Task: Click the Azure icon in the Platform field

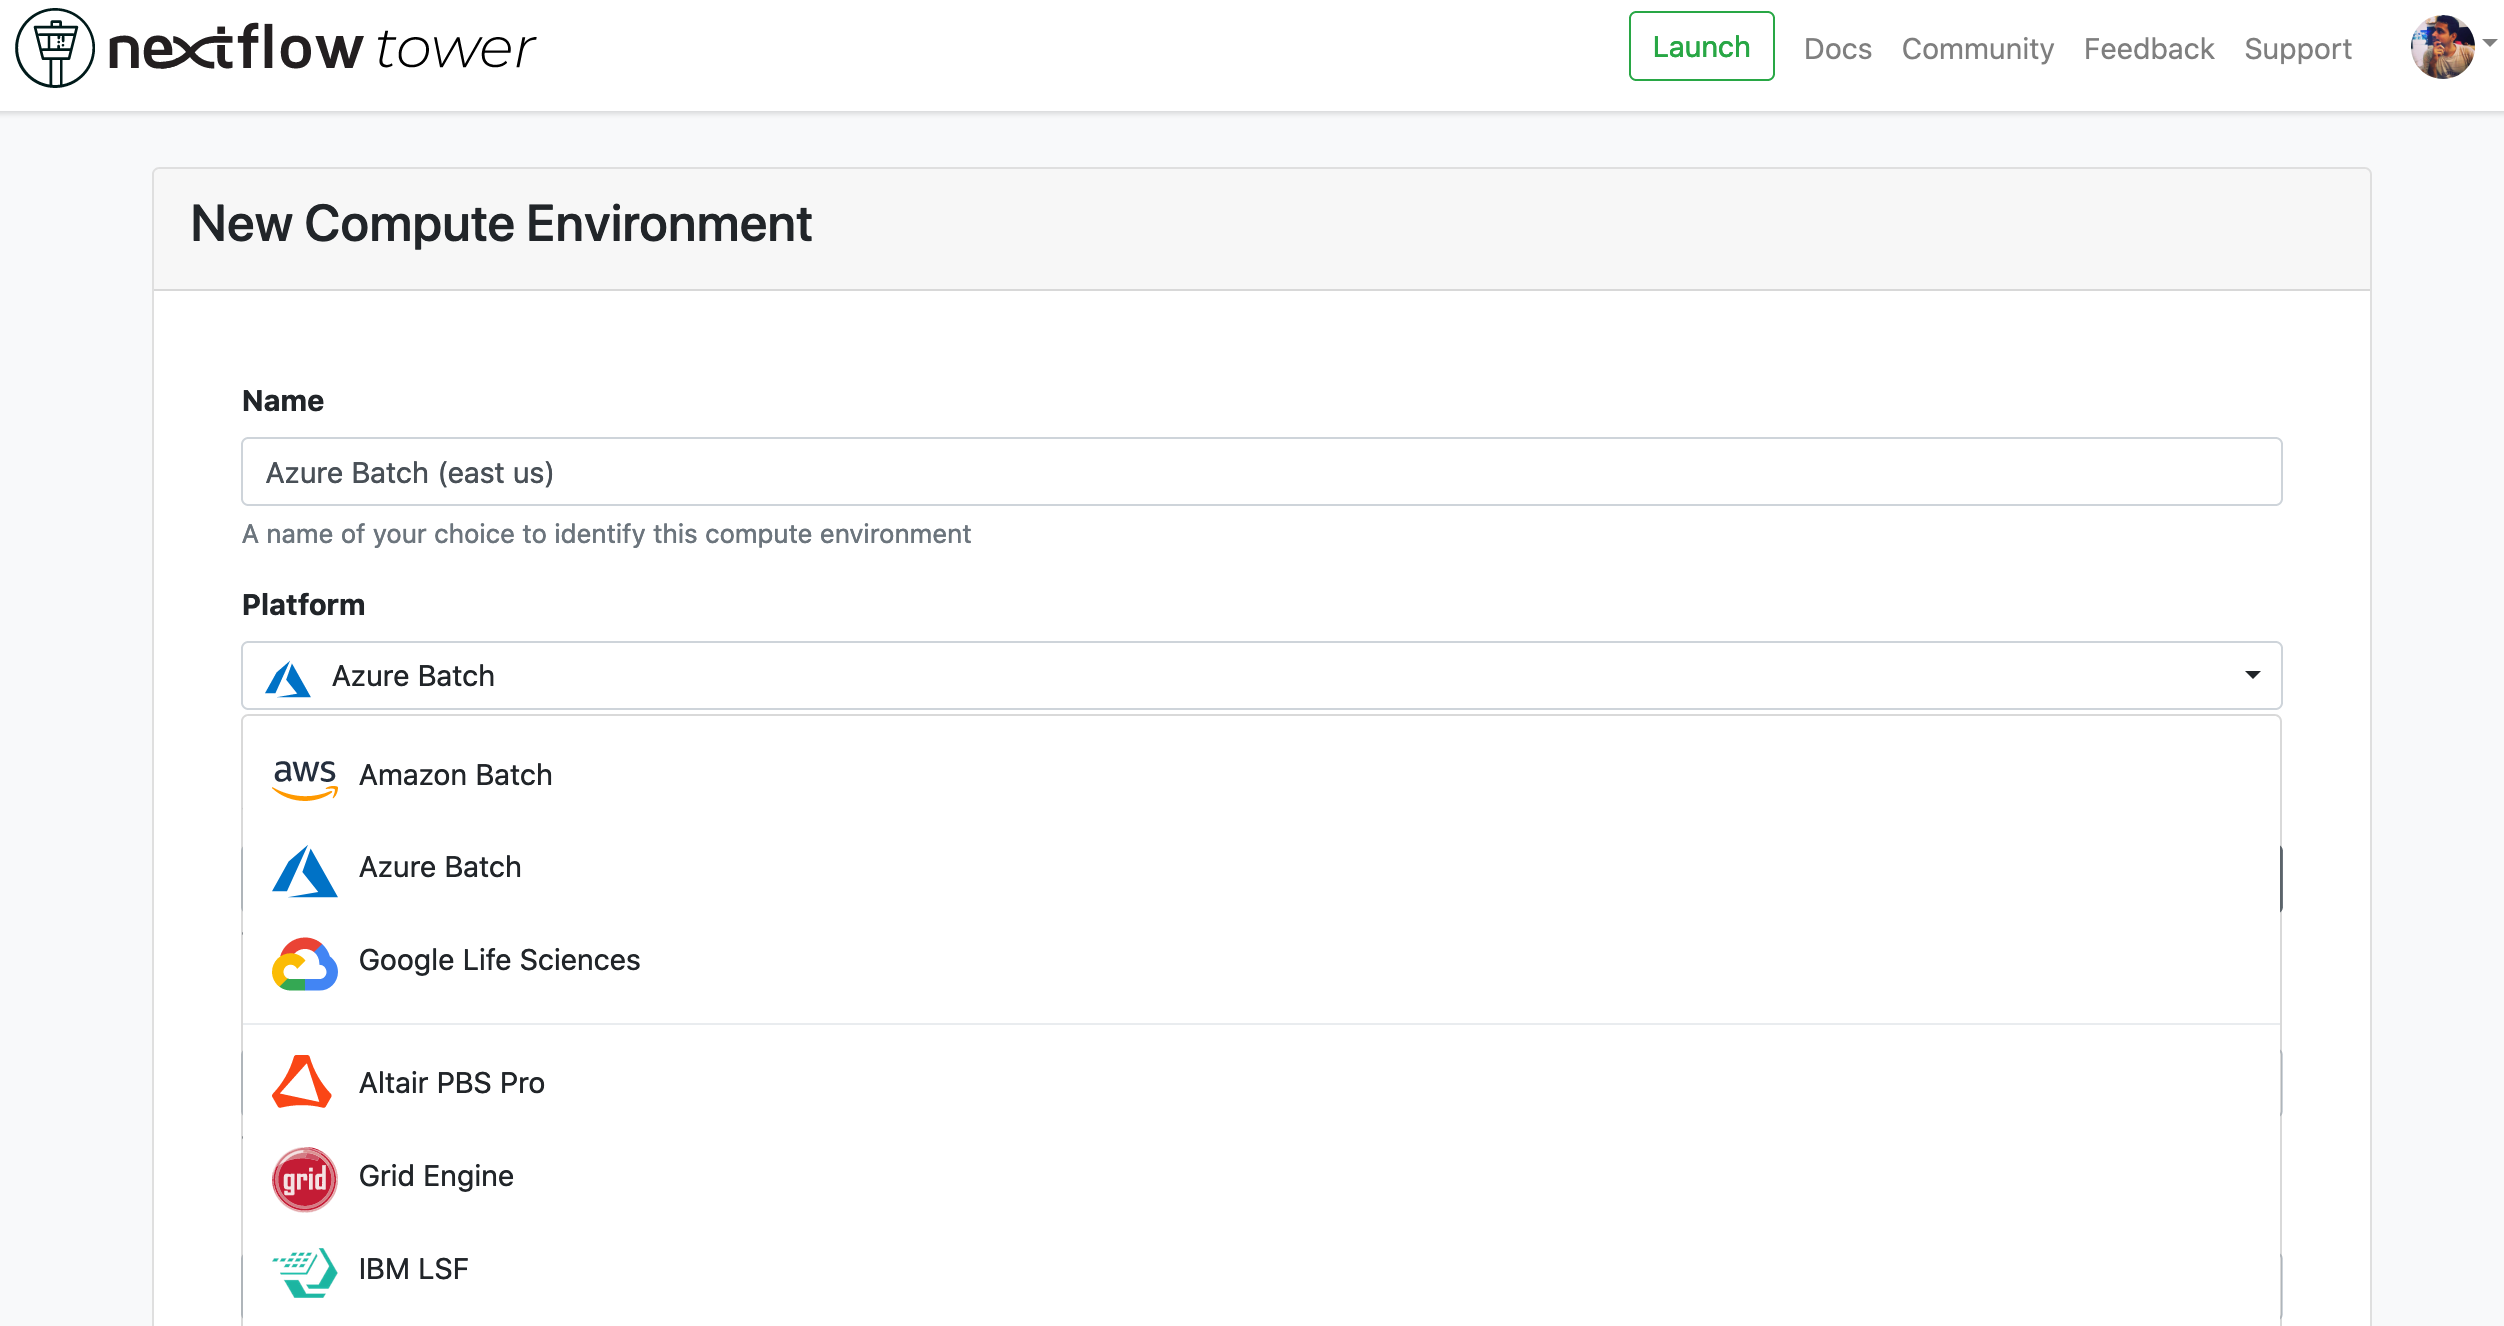Action: click(x=288, y=679)
